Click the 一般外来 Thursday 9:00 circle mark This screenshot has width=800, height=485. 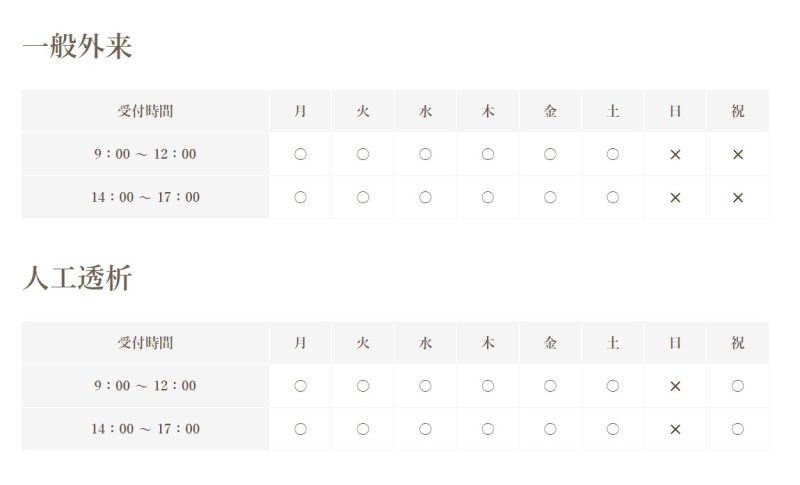(488, 154)
